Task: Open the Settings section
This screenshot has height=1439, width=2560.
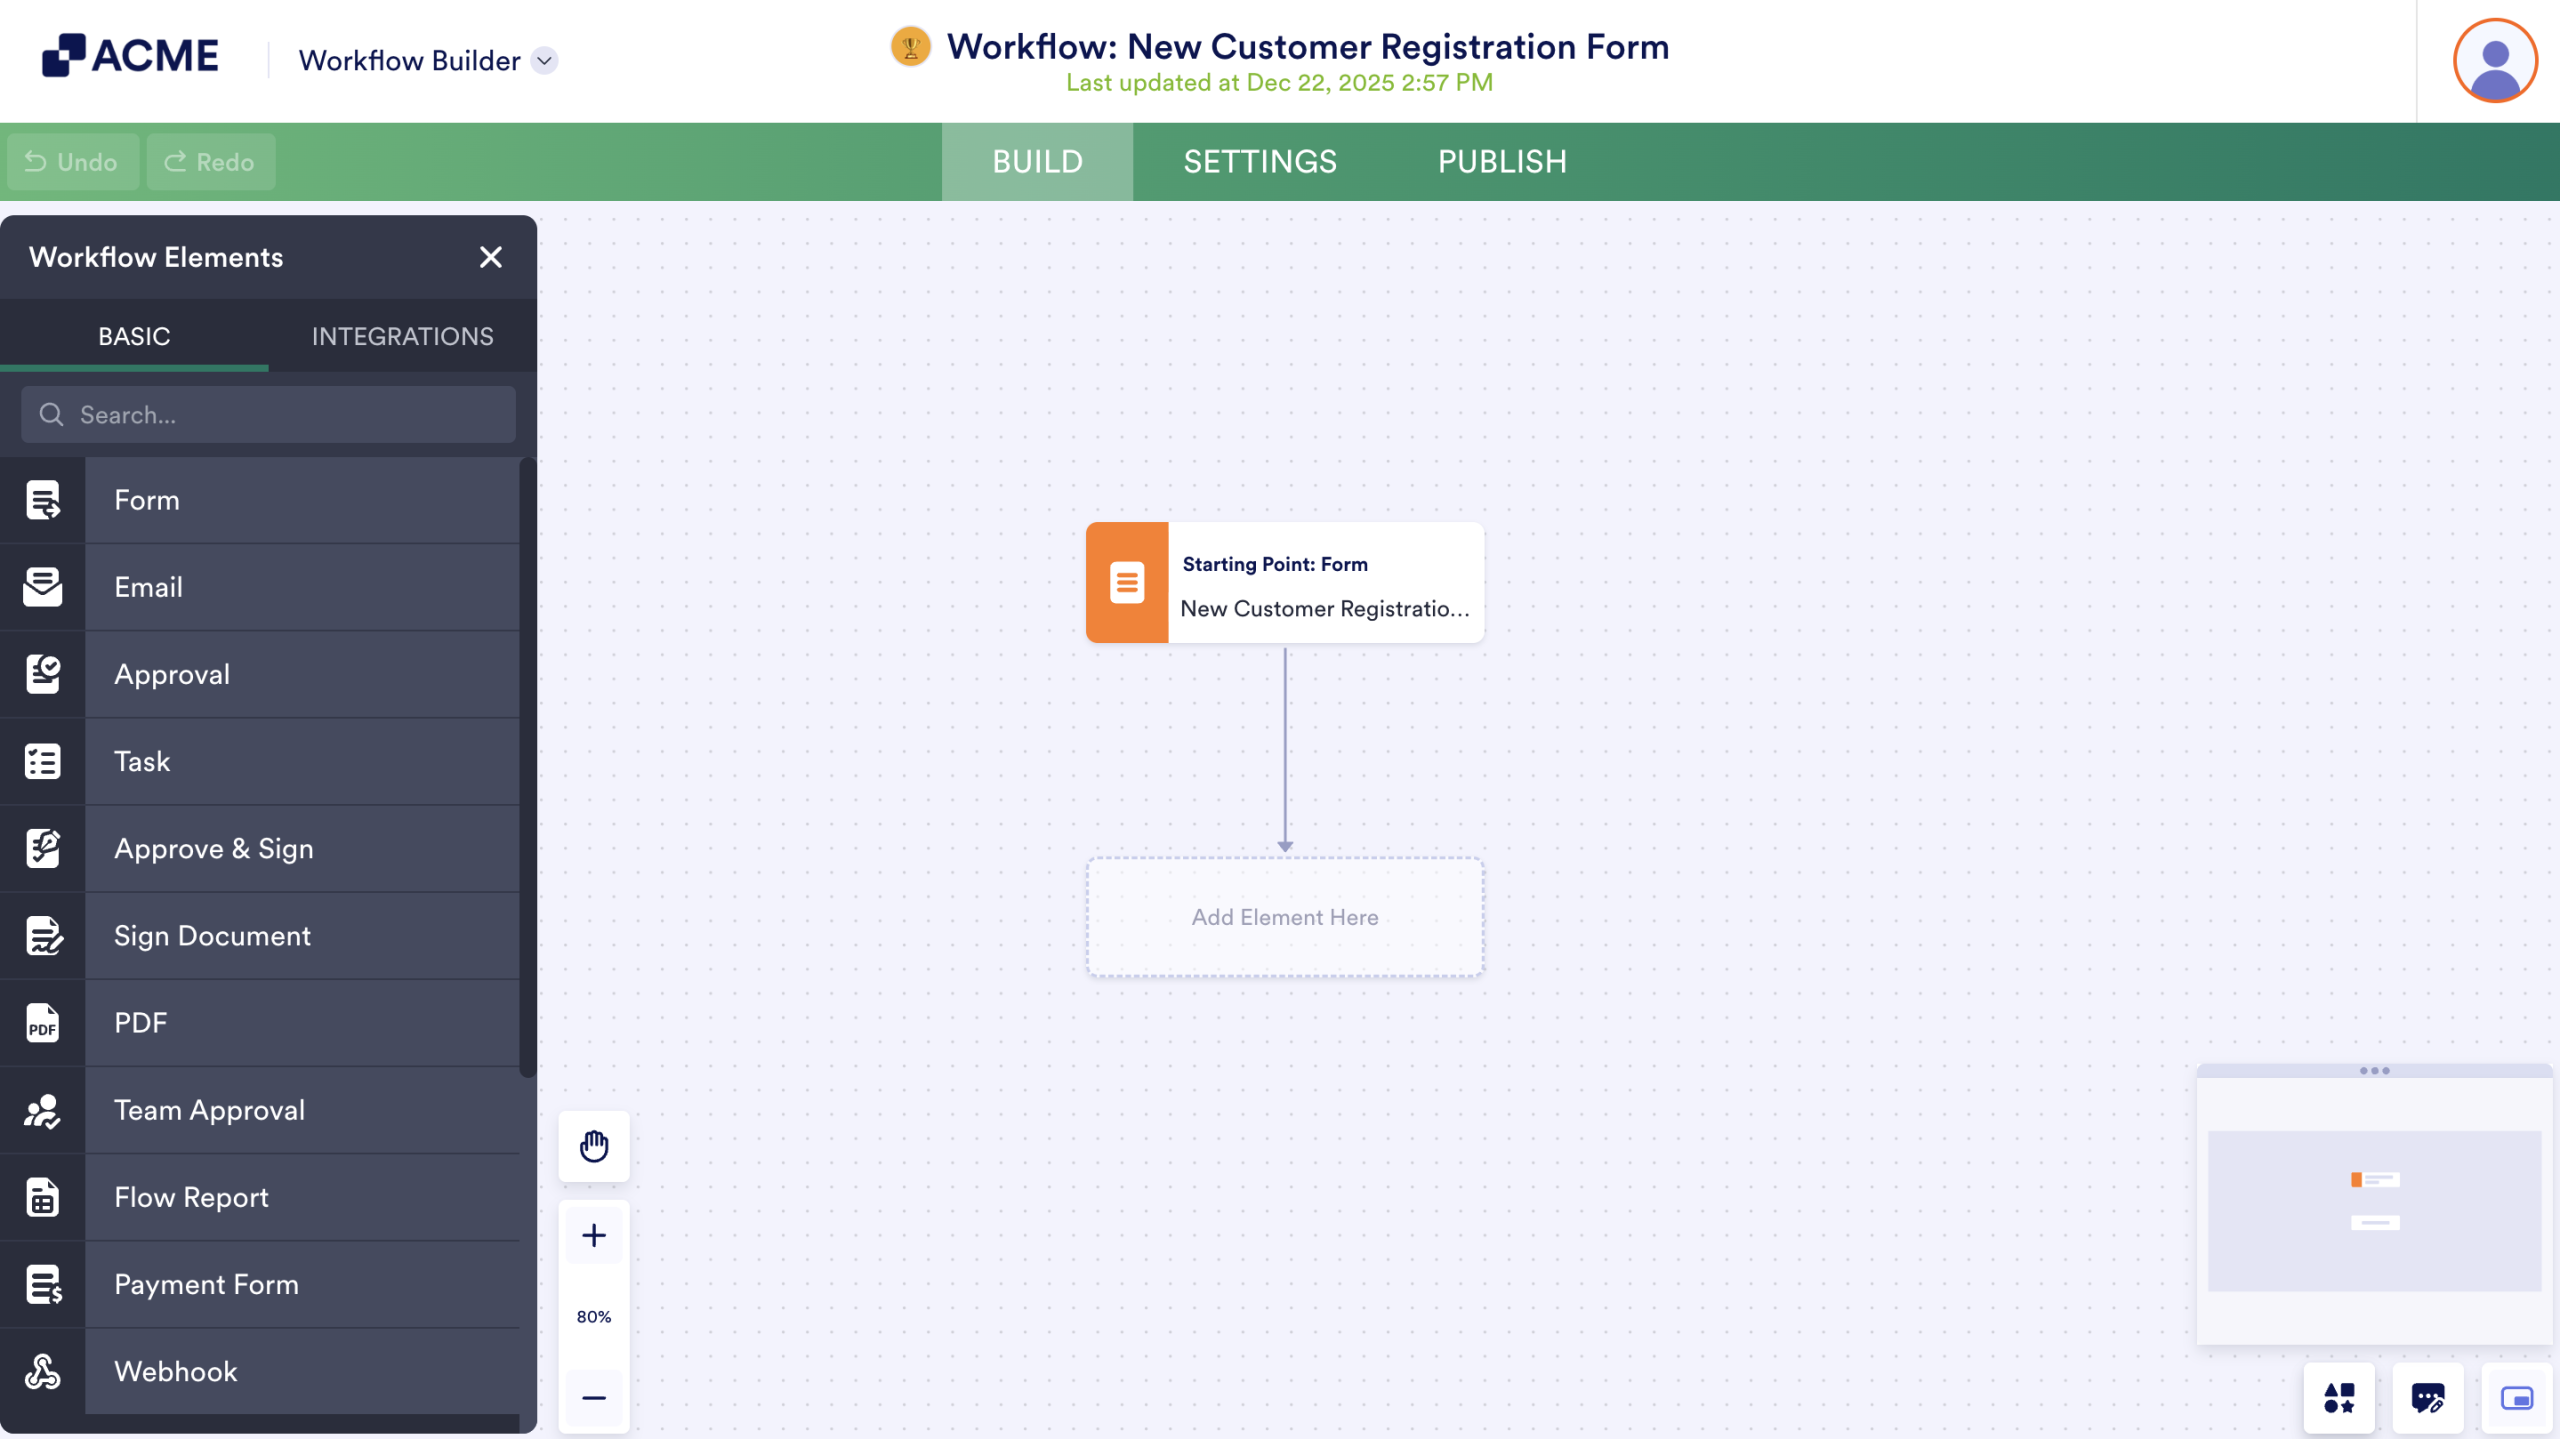Action: point(1259,161)
